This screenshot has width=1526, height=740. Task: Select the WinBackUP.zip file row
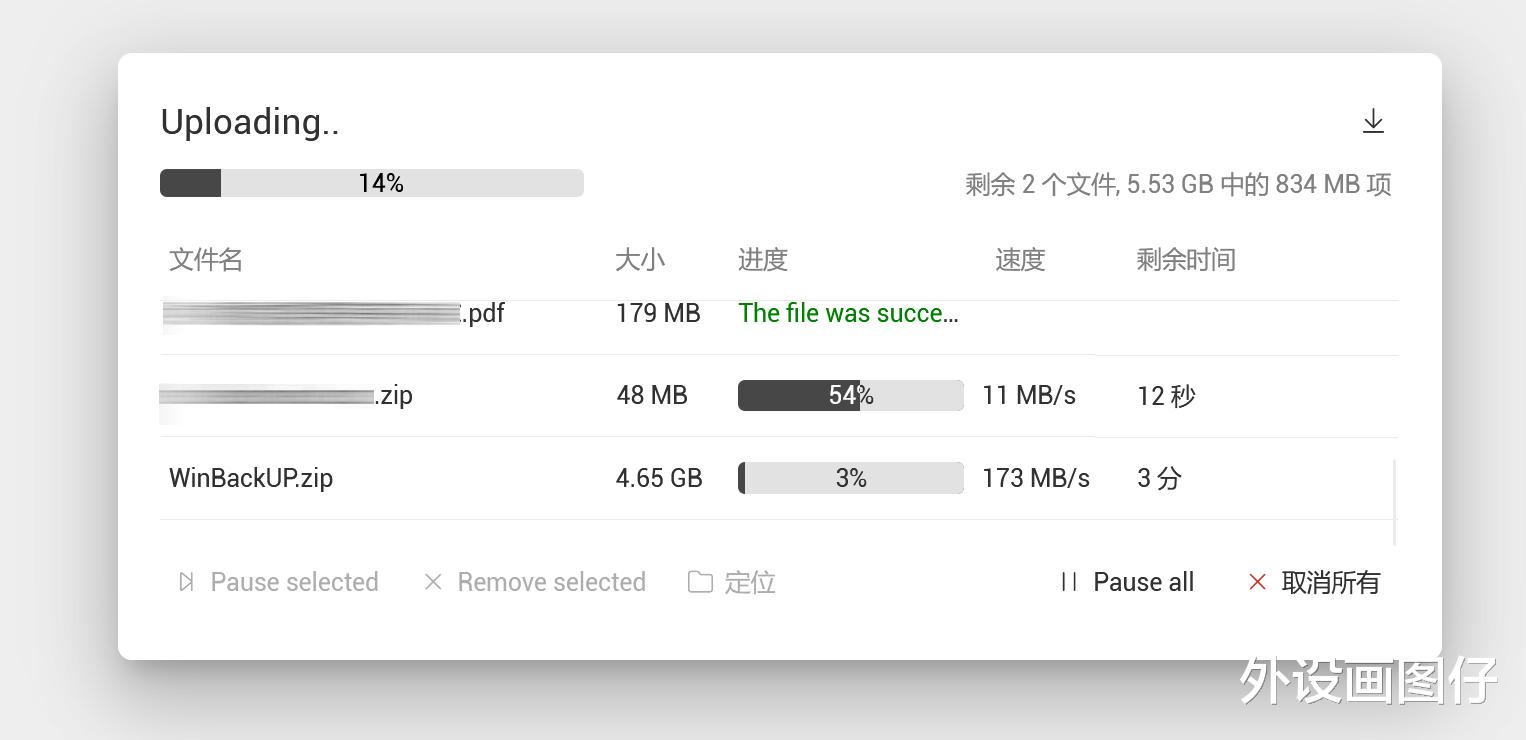click(251, 478)
